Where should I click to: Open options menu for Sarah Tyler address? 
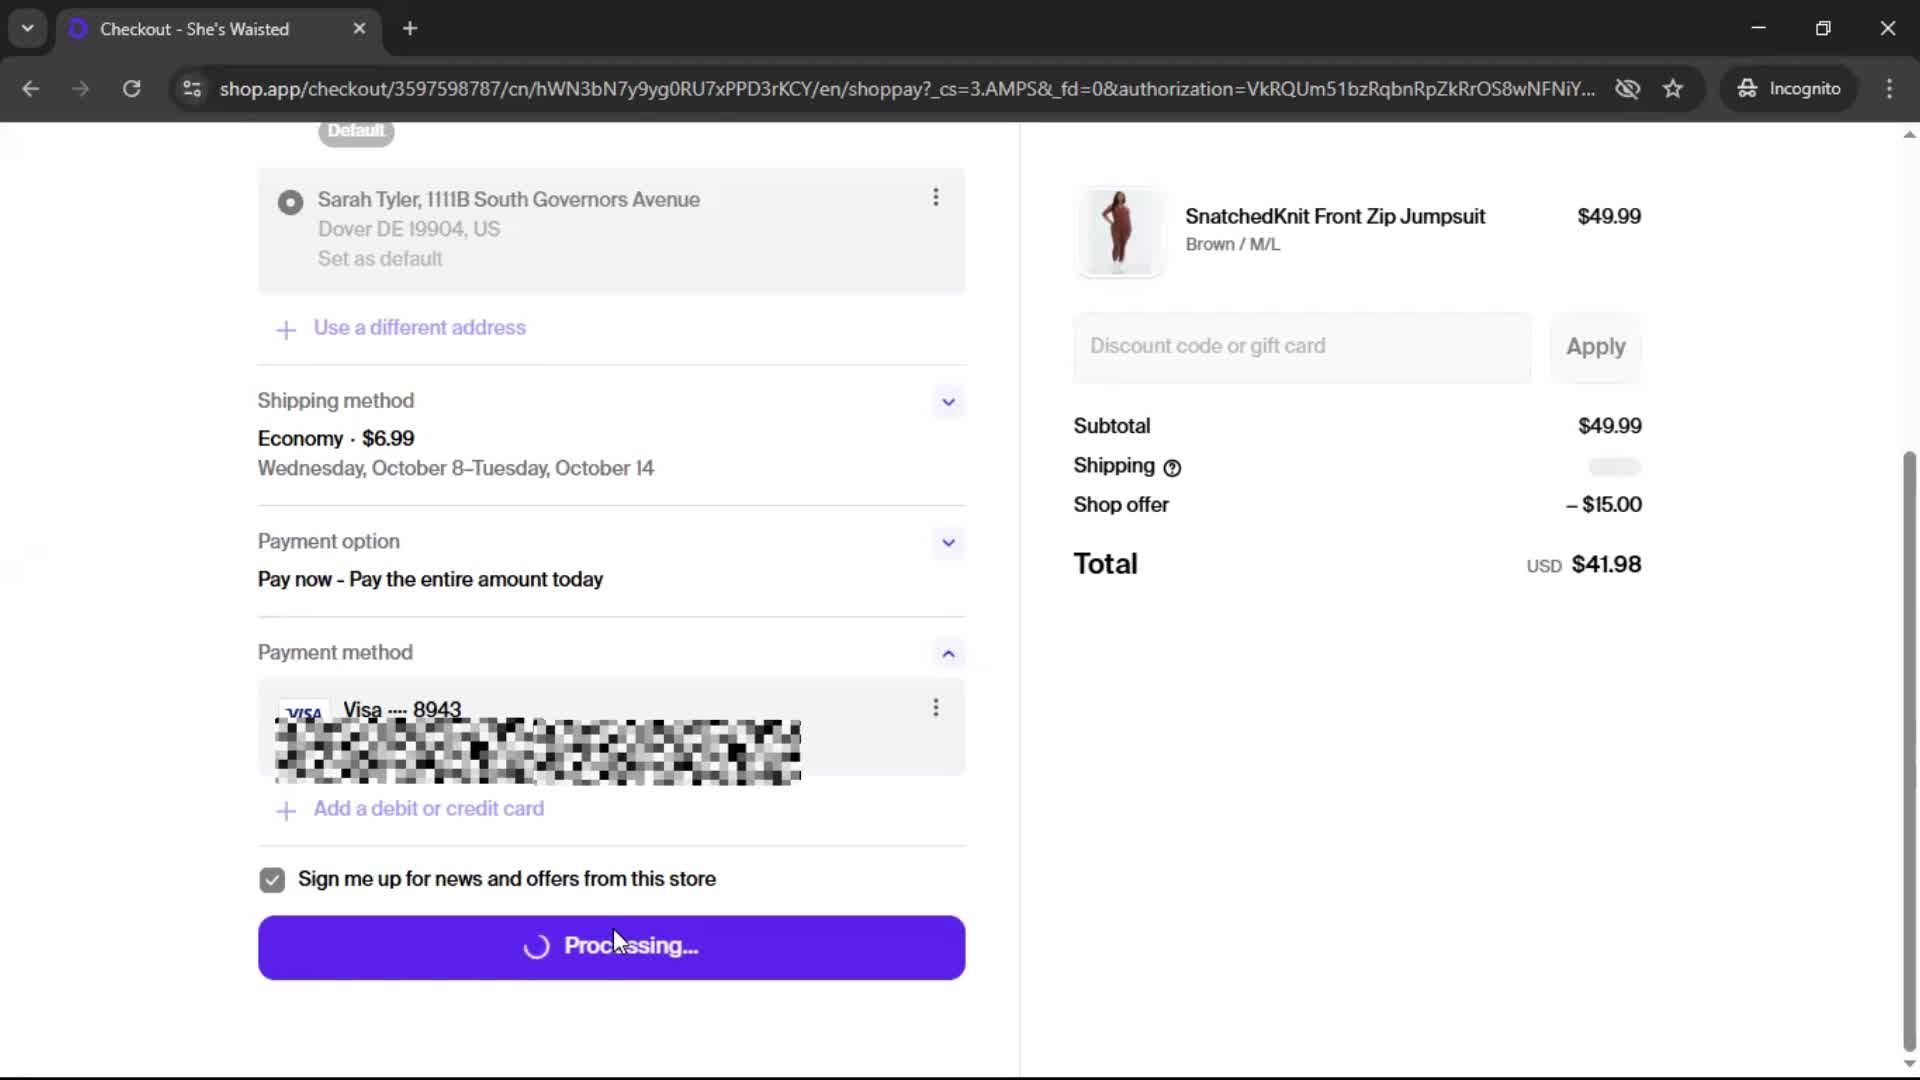936,198
